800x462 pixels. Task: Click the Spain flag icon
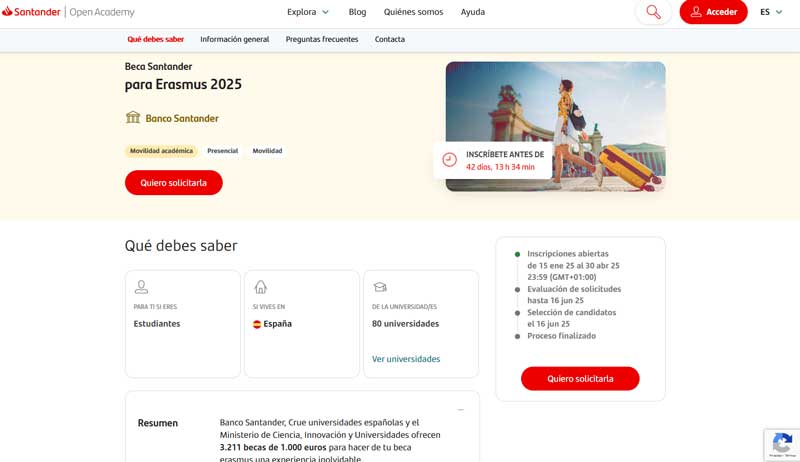click(257, 324)
